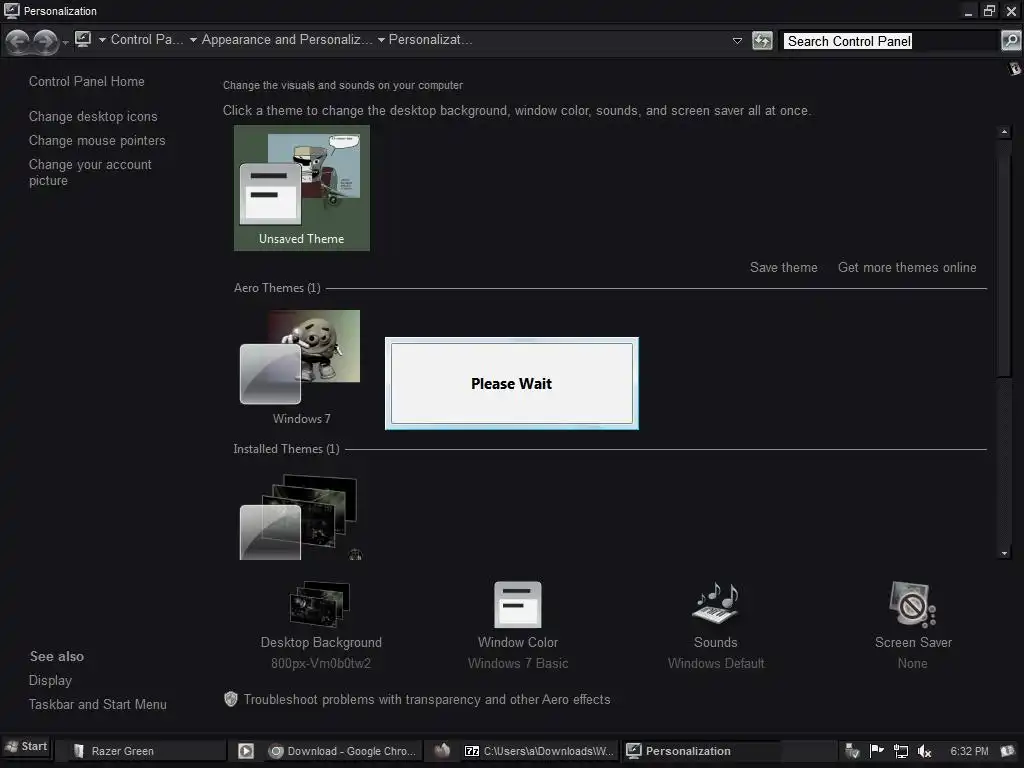Viewport: 1024px width, 768px height.
Task: Open the help icon below search
Action: coord(1014,68)
